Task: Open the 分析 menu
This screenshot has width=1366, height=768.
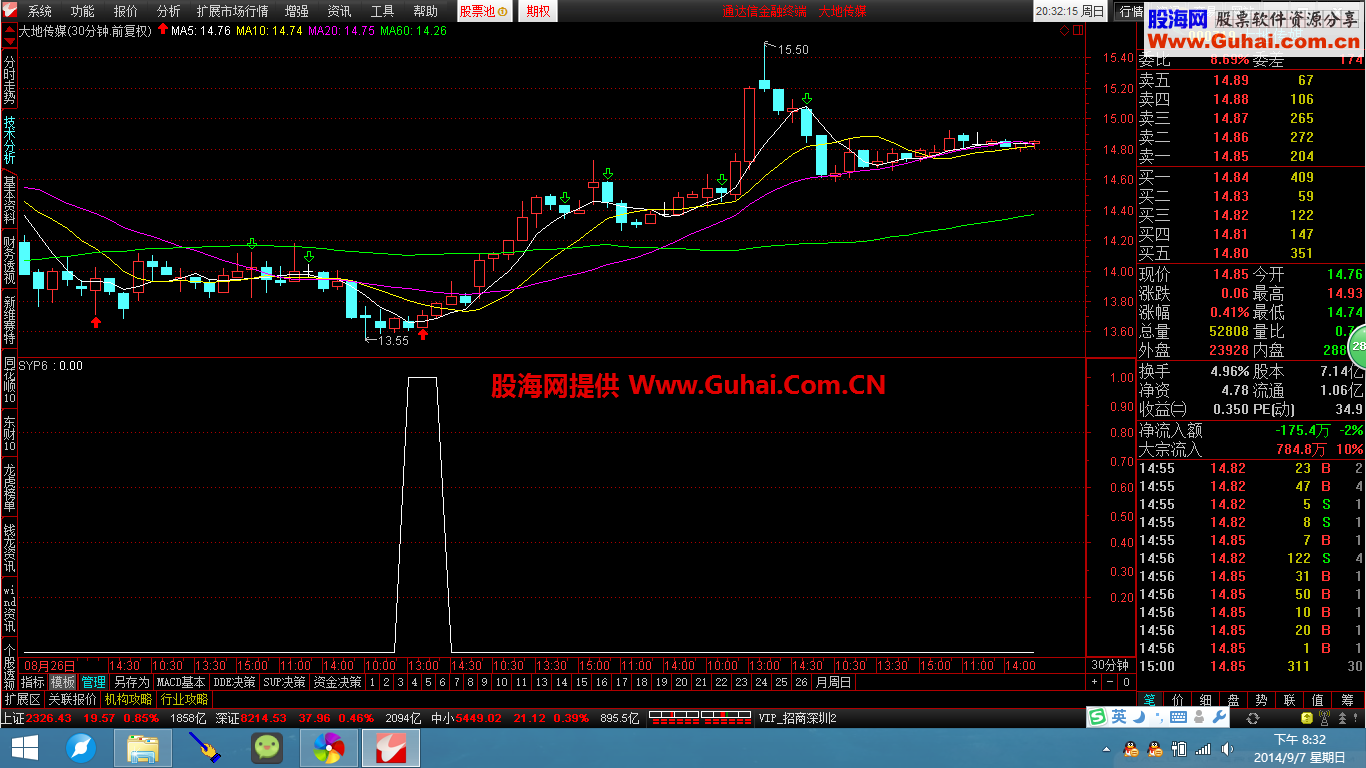Action: coord(168,12)
